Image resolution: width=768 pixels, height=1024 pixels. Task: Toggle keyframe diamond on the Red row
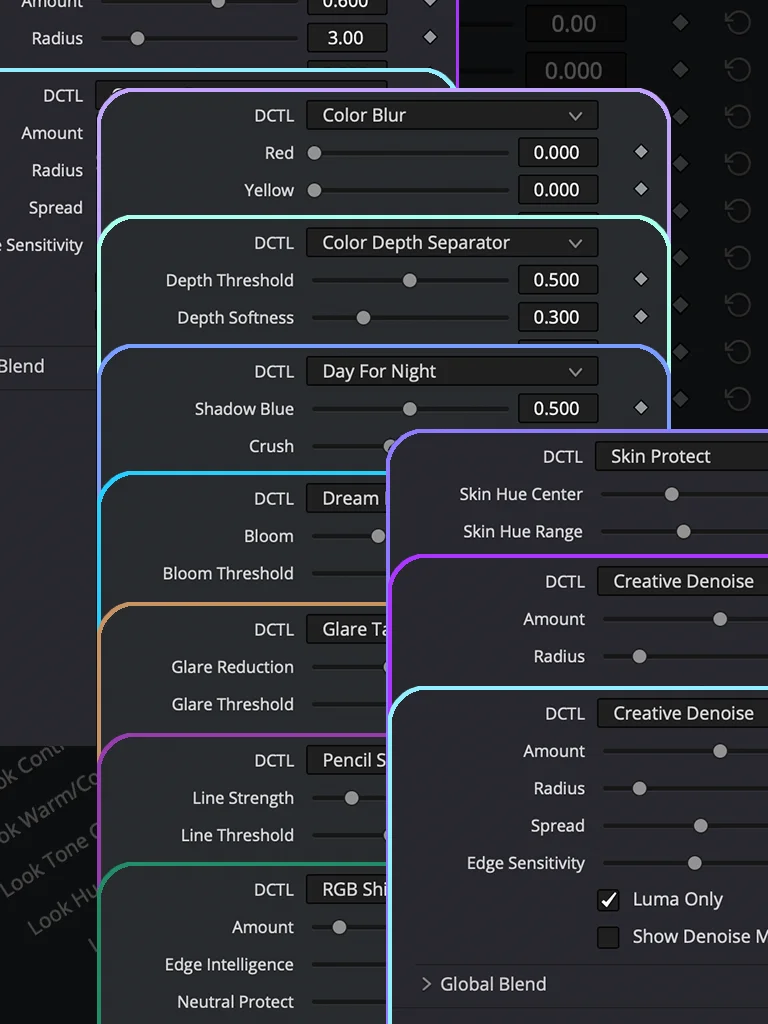[641, 152]
